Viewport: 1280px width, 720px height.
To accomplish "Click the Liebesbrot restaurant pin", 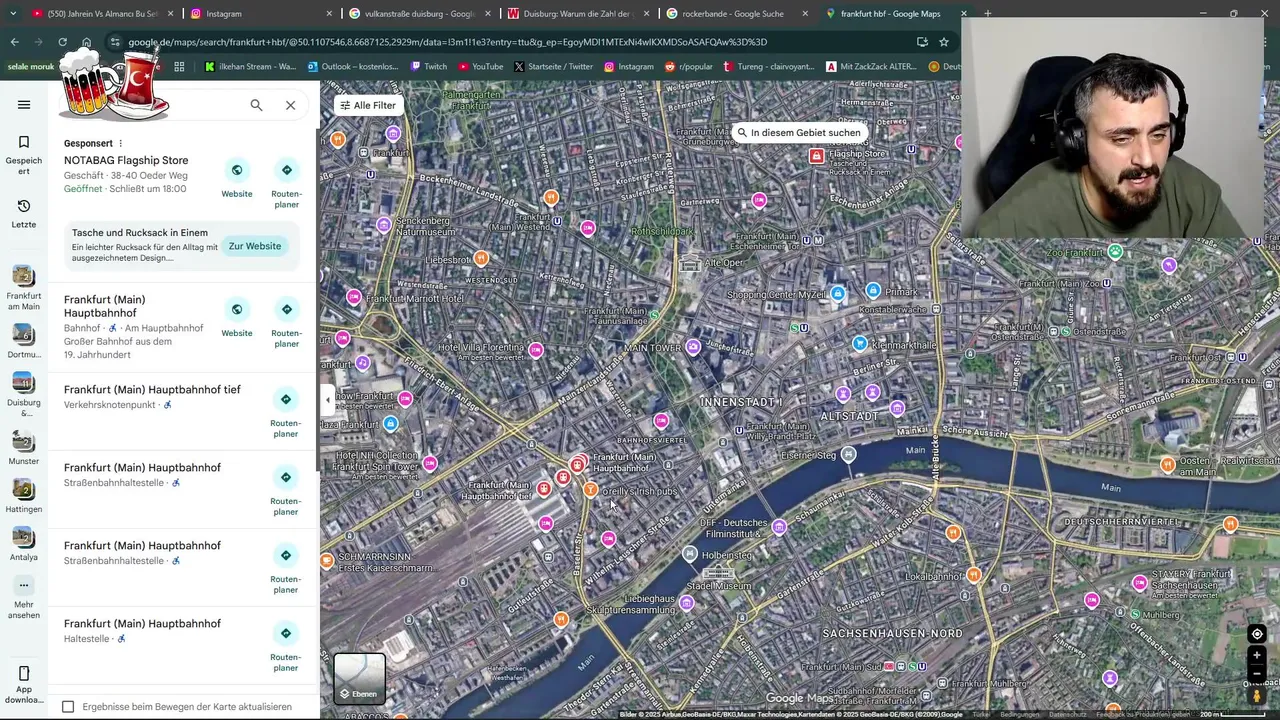I will click(x=481, y=258).
